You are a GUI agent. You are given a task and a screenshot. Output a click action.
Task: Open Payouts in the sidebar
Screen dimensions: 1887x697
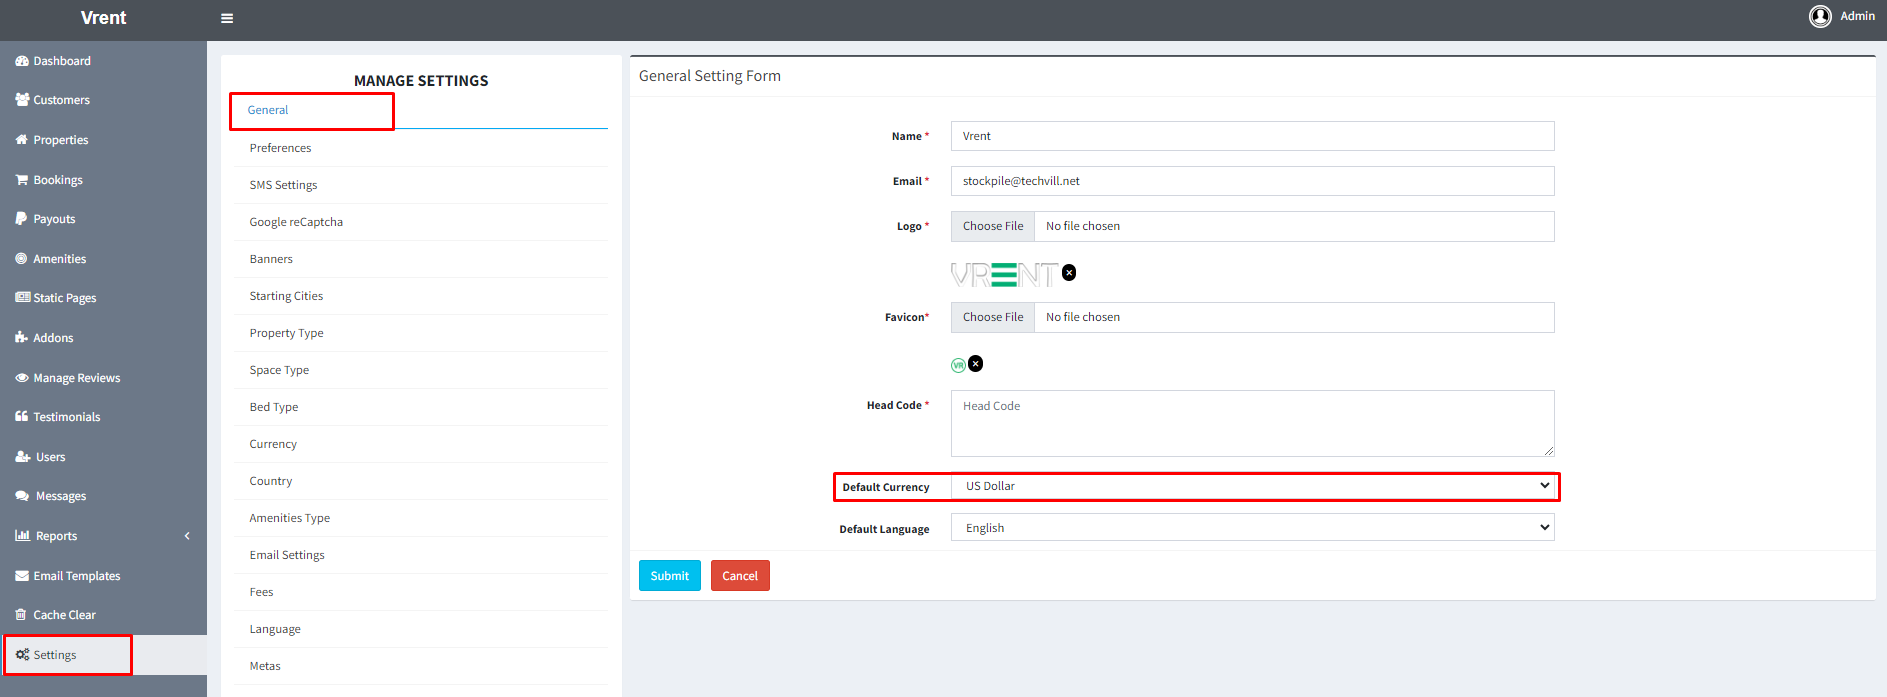tap(54, 219)
